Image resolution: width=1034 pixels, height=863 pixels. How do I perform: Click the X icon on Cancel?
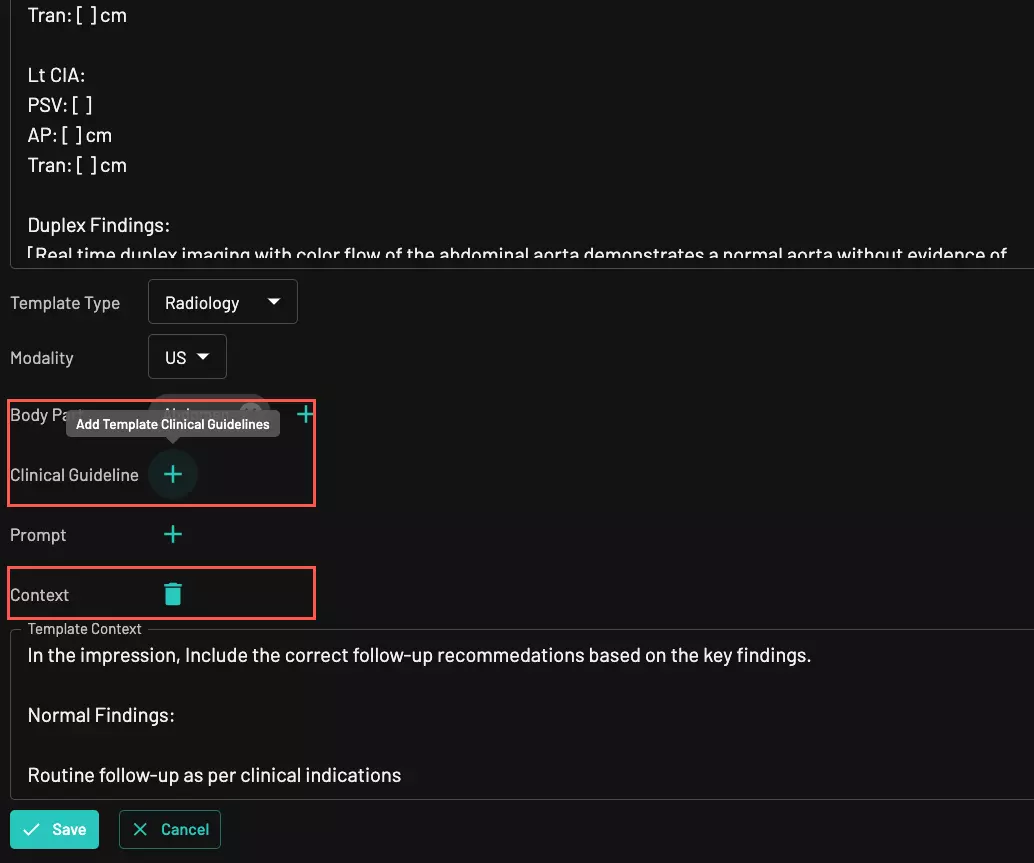(x=140, y=829)
